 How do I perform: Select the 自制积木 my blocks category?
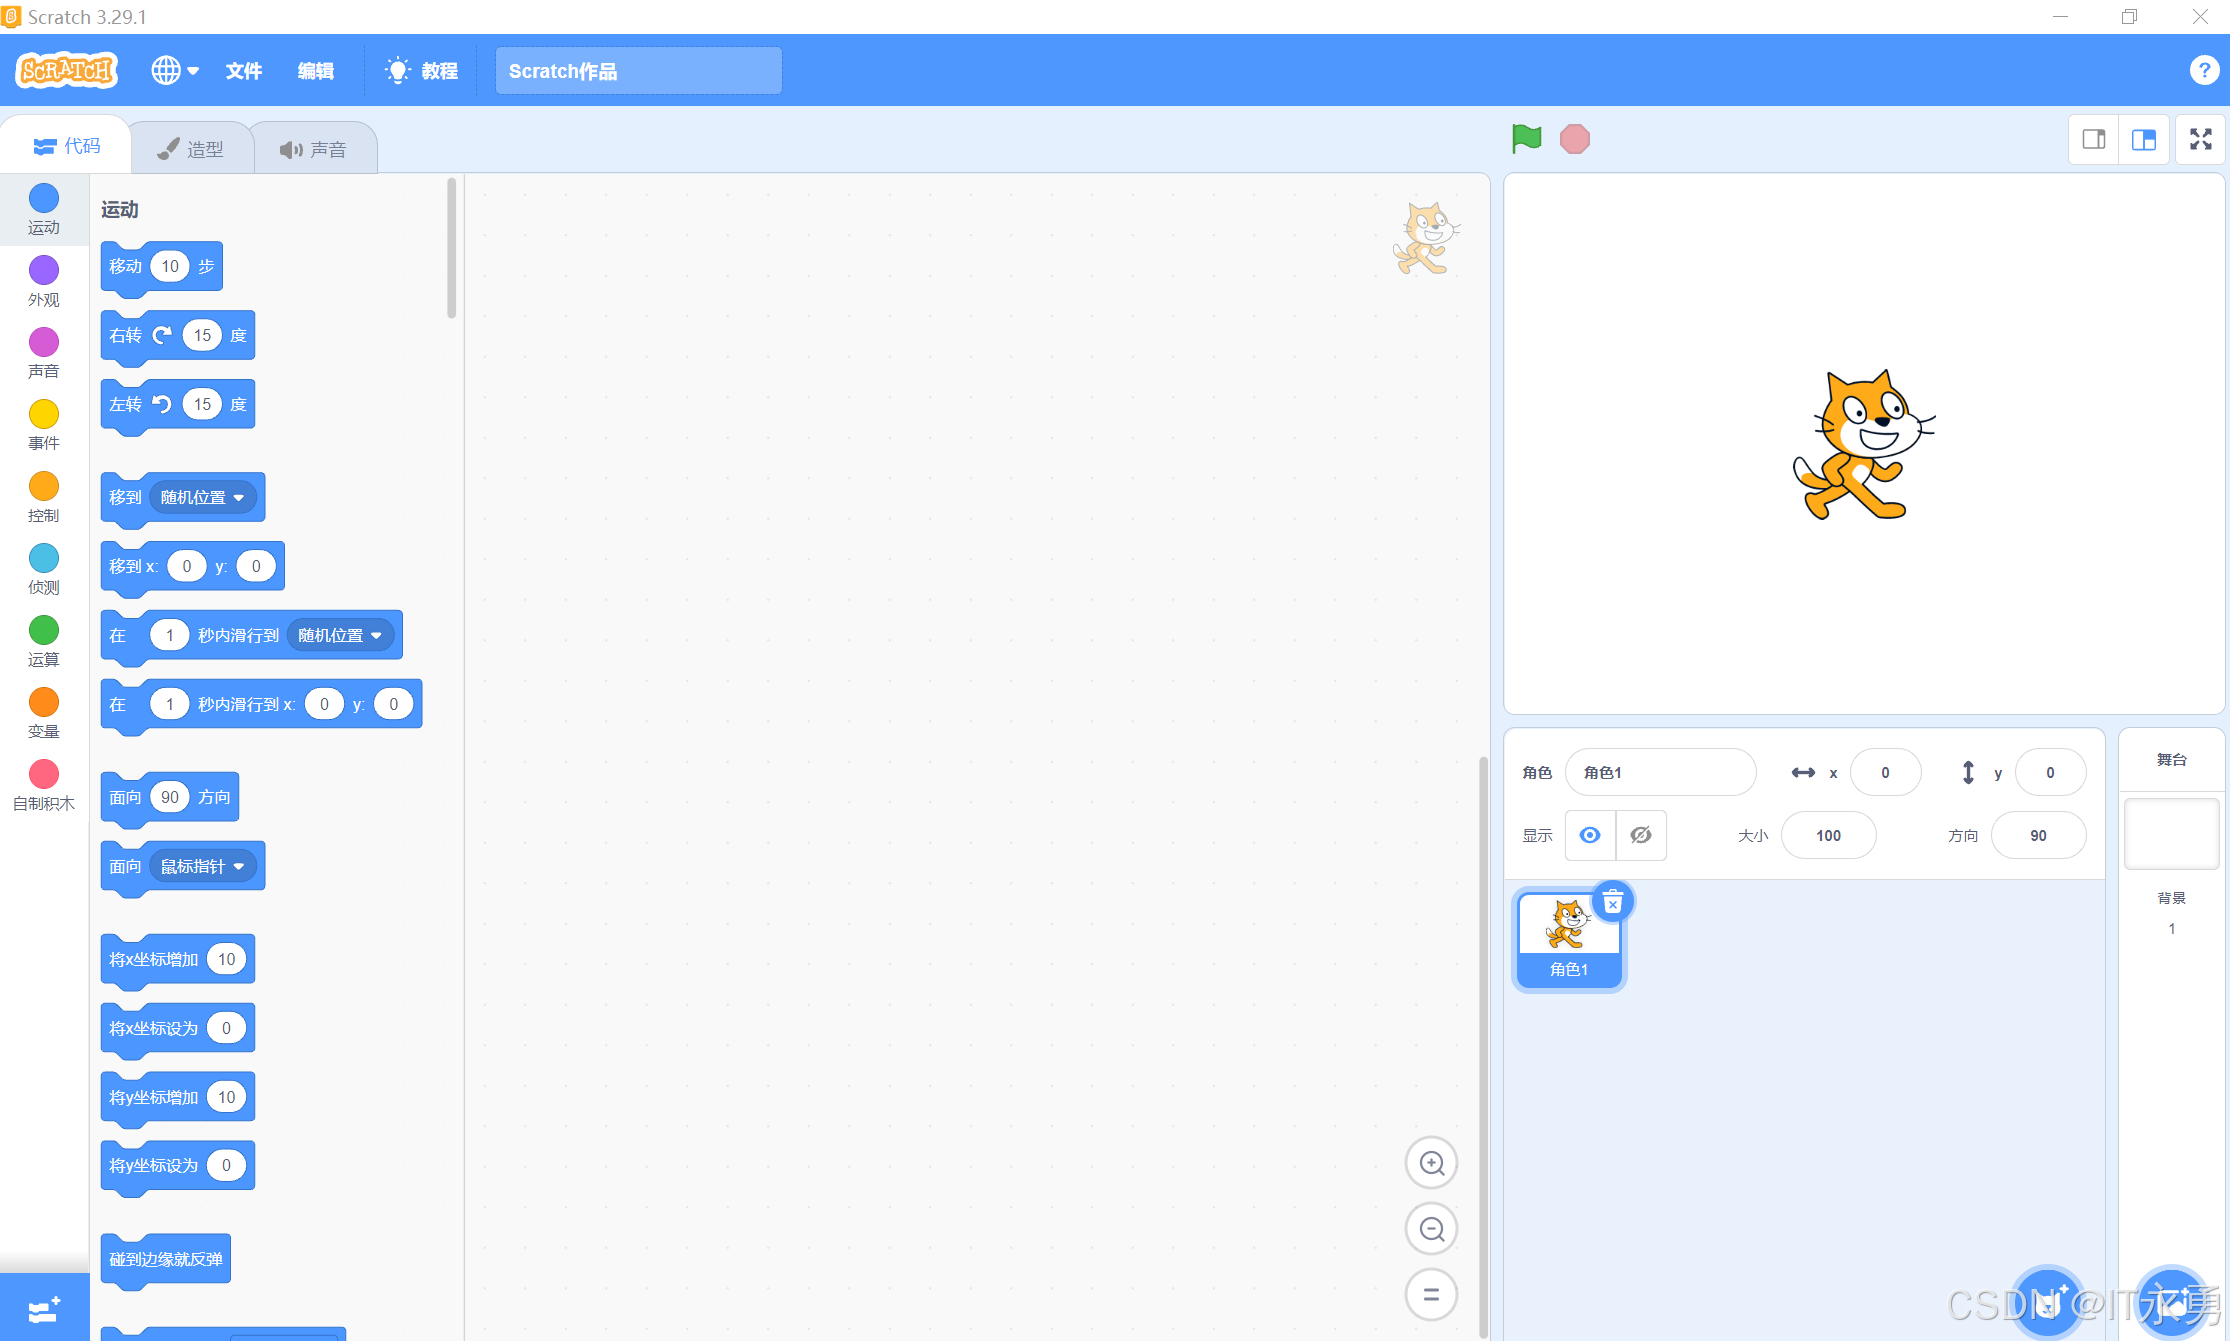pos(44,785)
